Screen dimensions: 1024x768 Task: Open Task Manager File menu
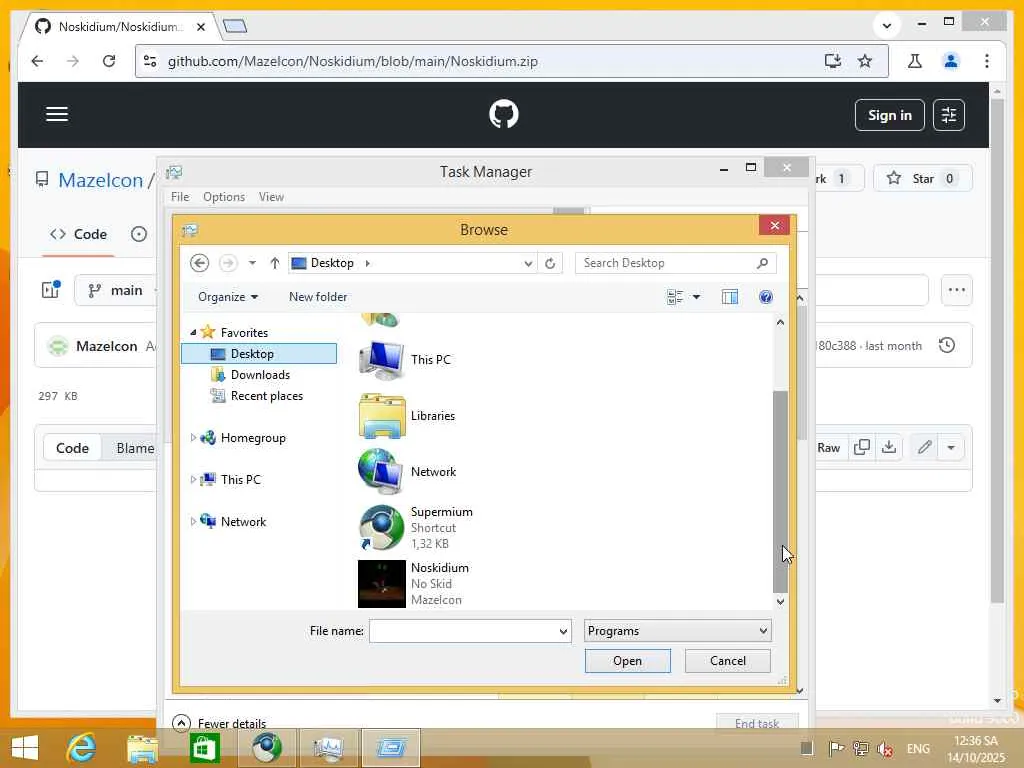[x=180, y=197]
